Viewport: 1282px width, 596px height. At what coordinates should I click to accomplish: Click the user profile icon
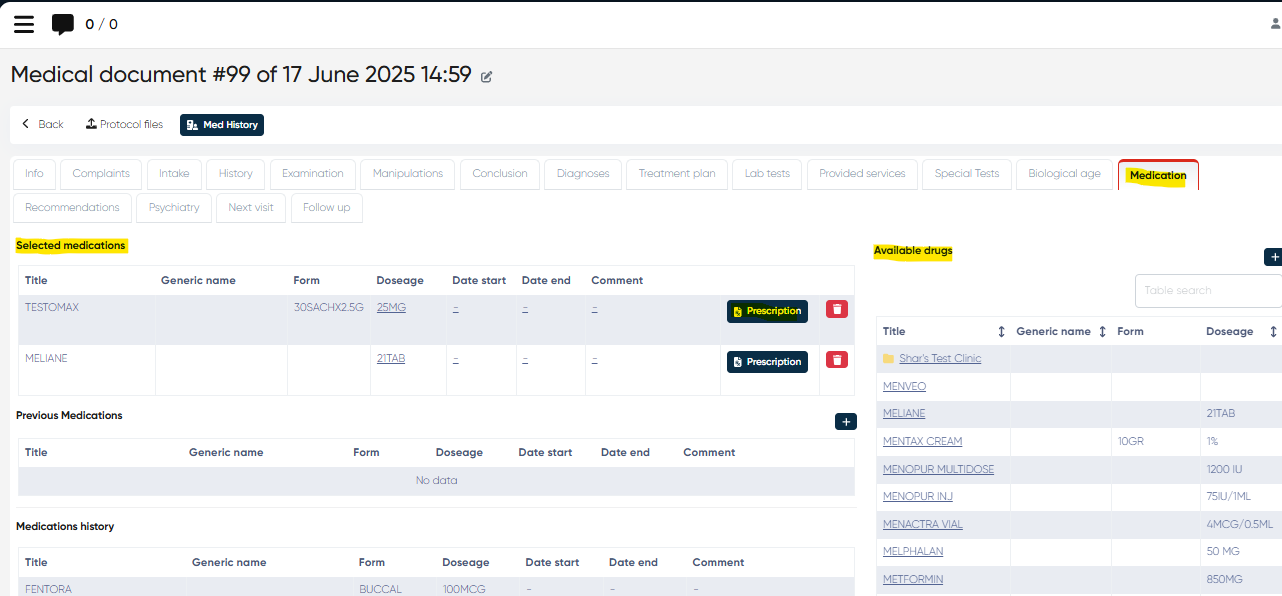(1274, 24)
